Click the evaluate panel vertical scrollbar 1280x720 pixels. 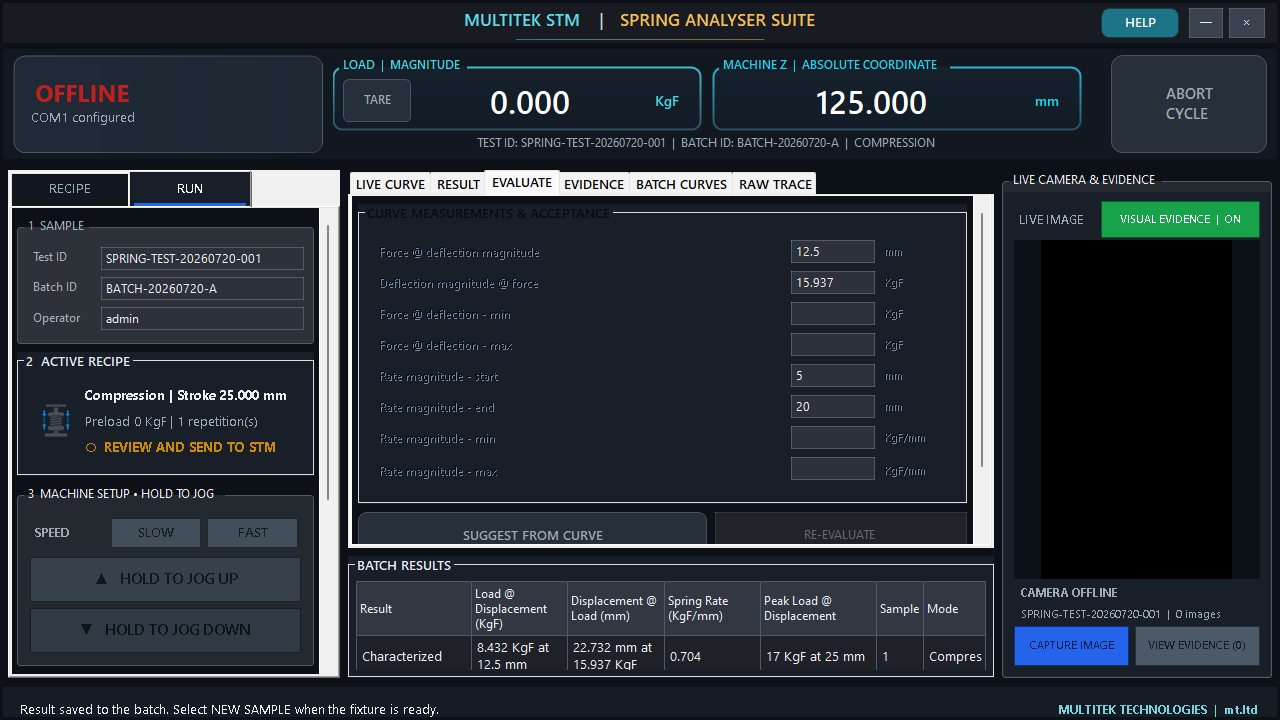982,340
